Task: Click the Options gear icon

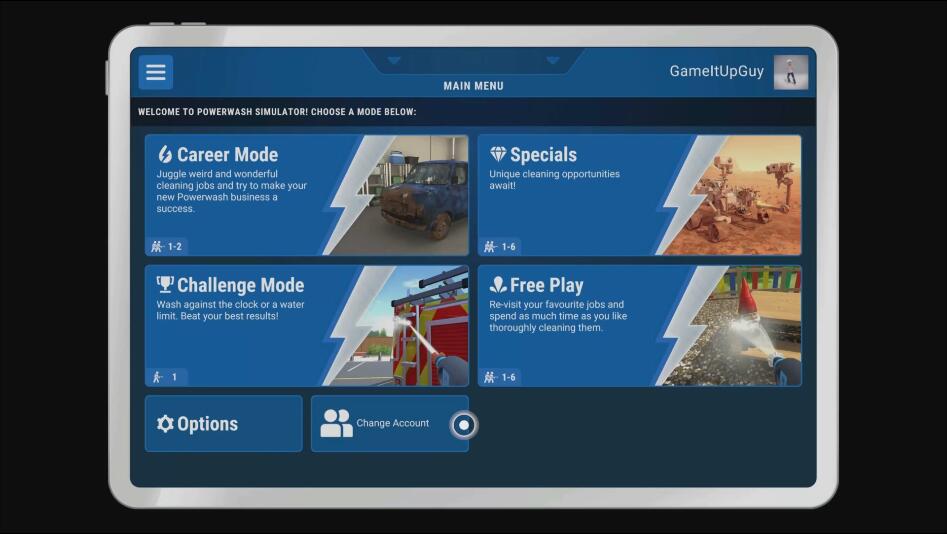Action: 165,424
